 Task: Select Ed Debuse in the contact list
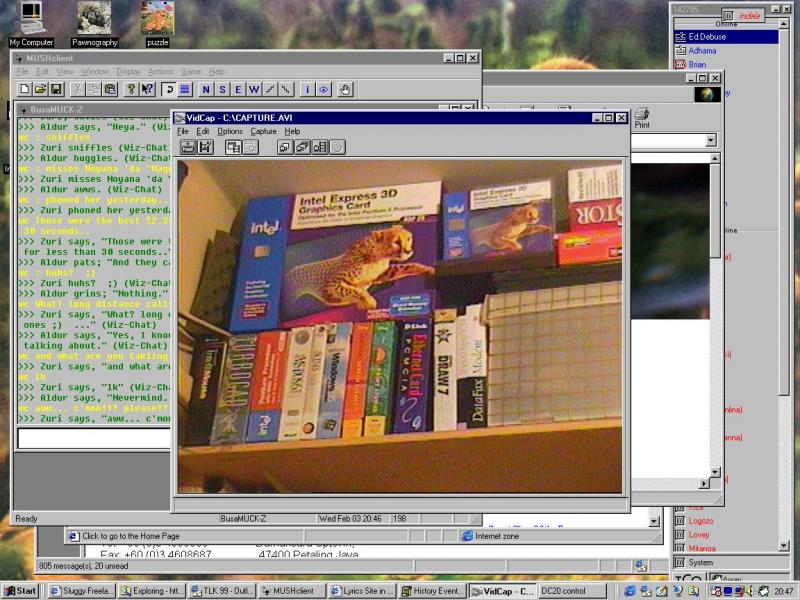point(726,37)
